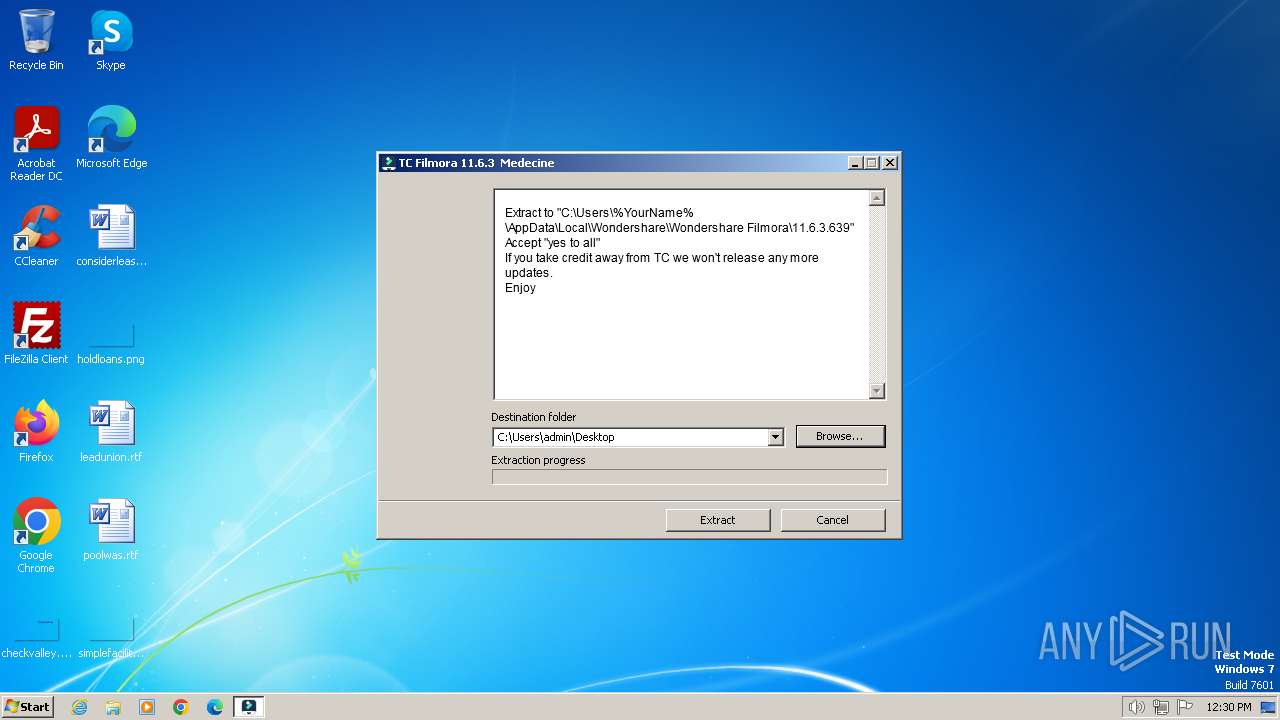Open Internet Explorer in taskbar
The image size is (1280, 720).
point(79,707)
